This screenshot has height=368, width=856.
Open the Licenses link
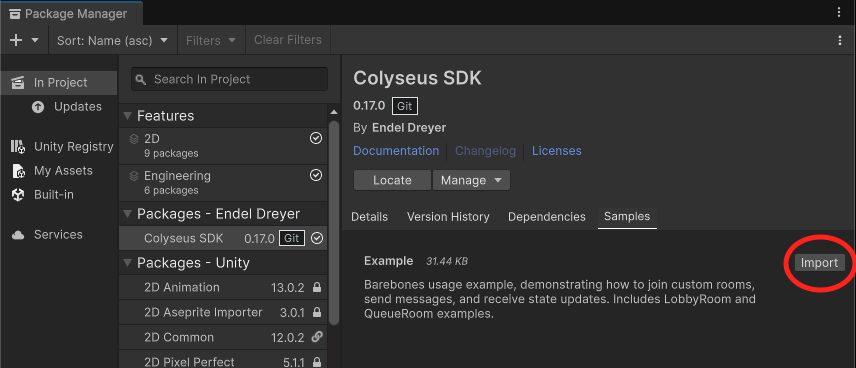coord(557,151)
